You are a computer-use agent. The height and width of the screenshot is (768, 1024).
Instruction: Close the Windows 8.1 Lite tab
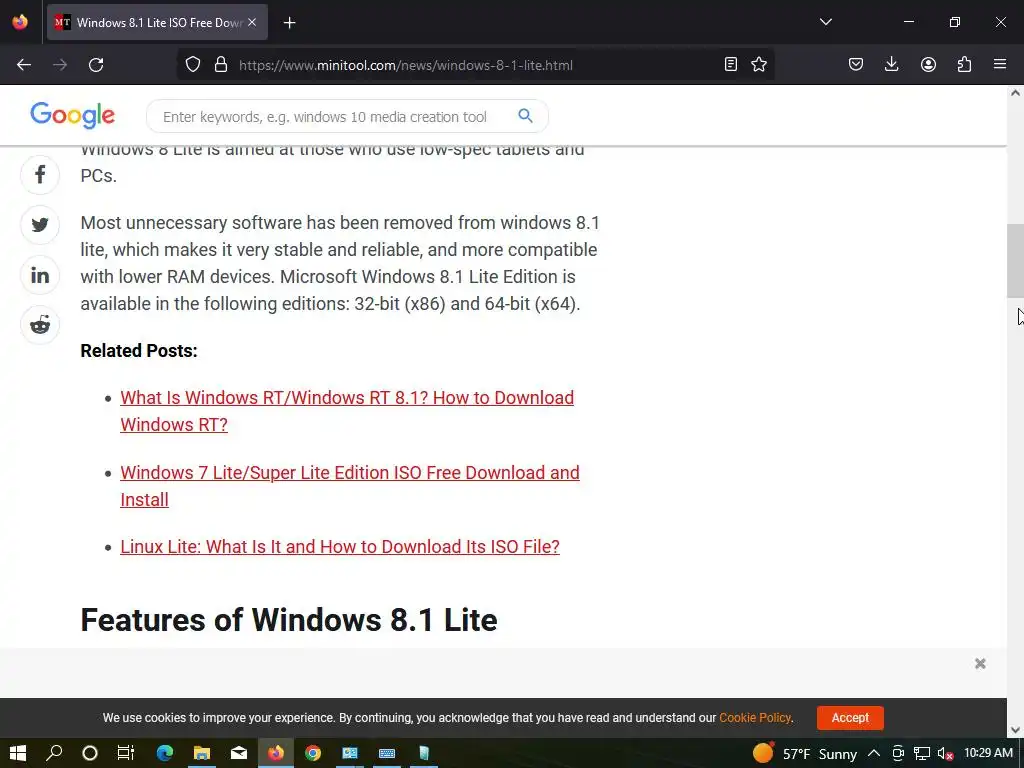[x=252, y=22]
